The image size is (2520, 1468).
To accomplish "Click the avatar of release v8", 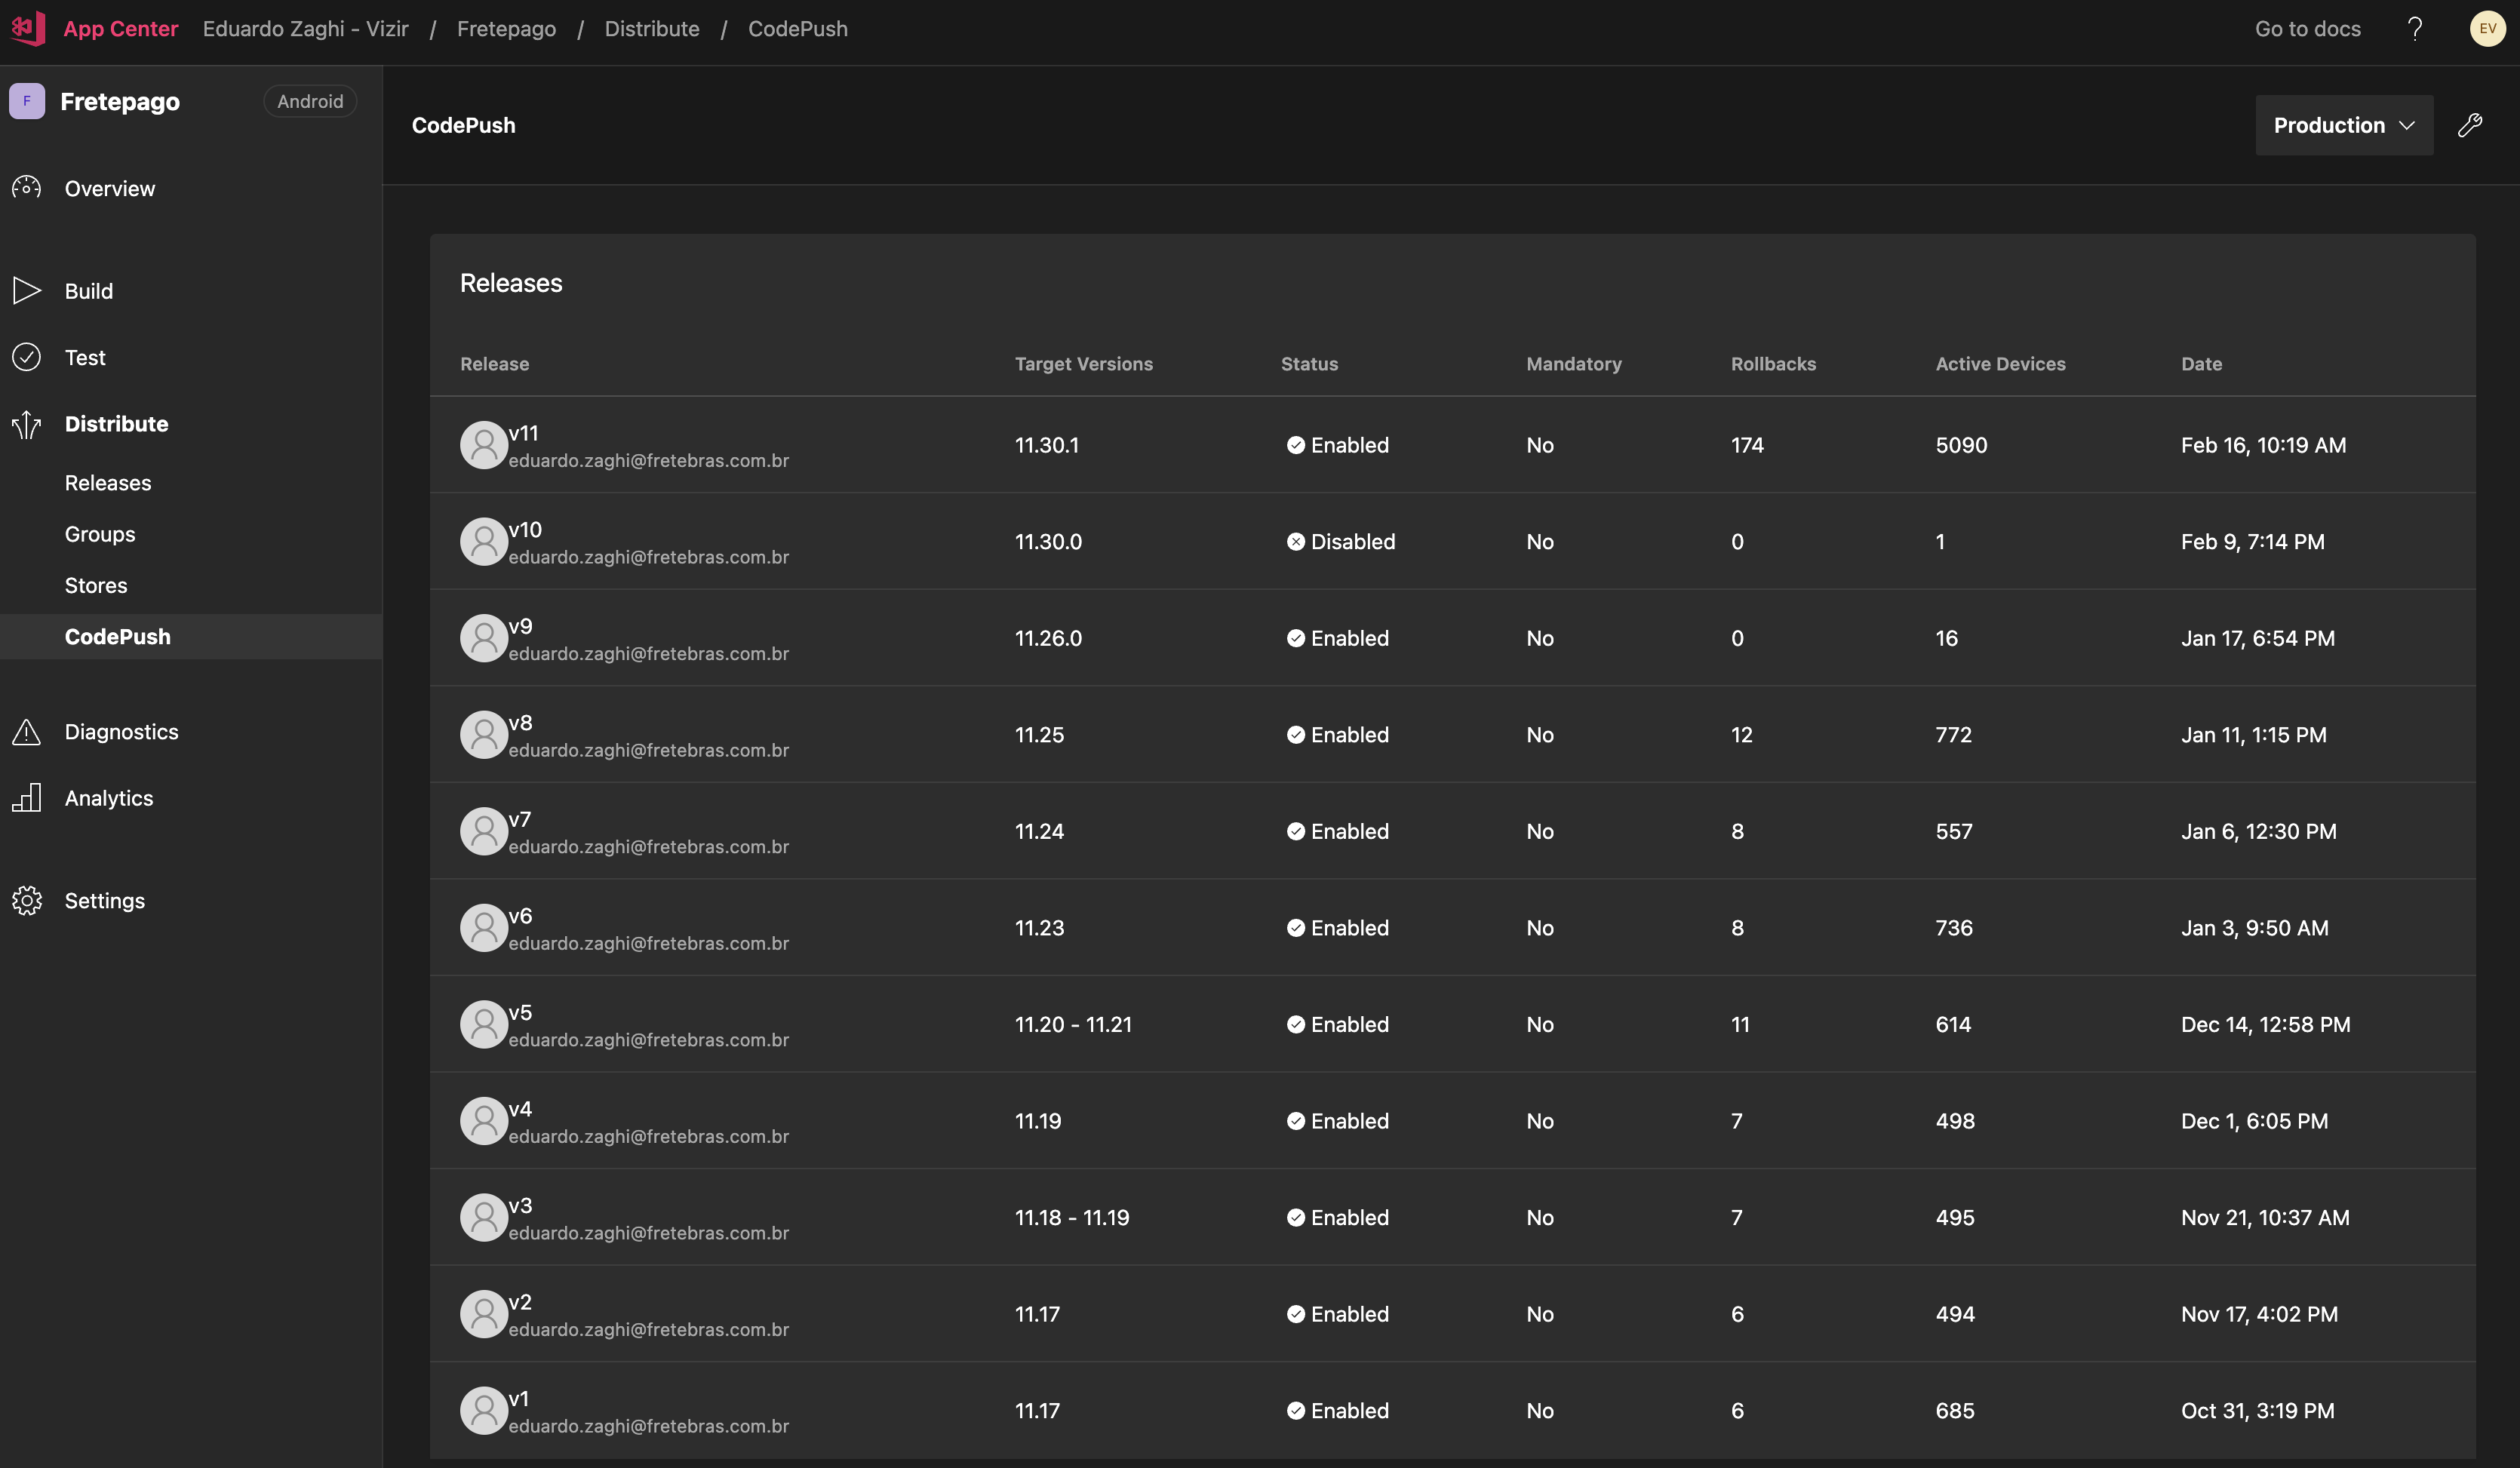I will point(484,735).
